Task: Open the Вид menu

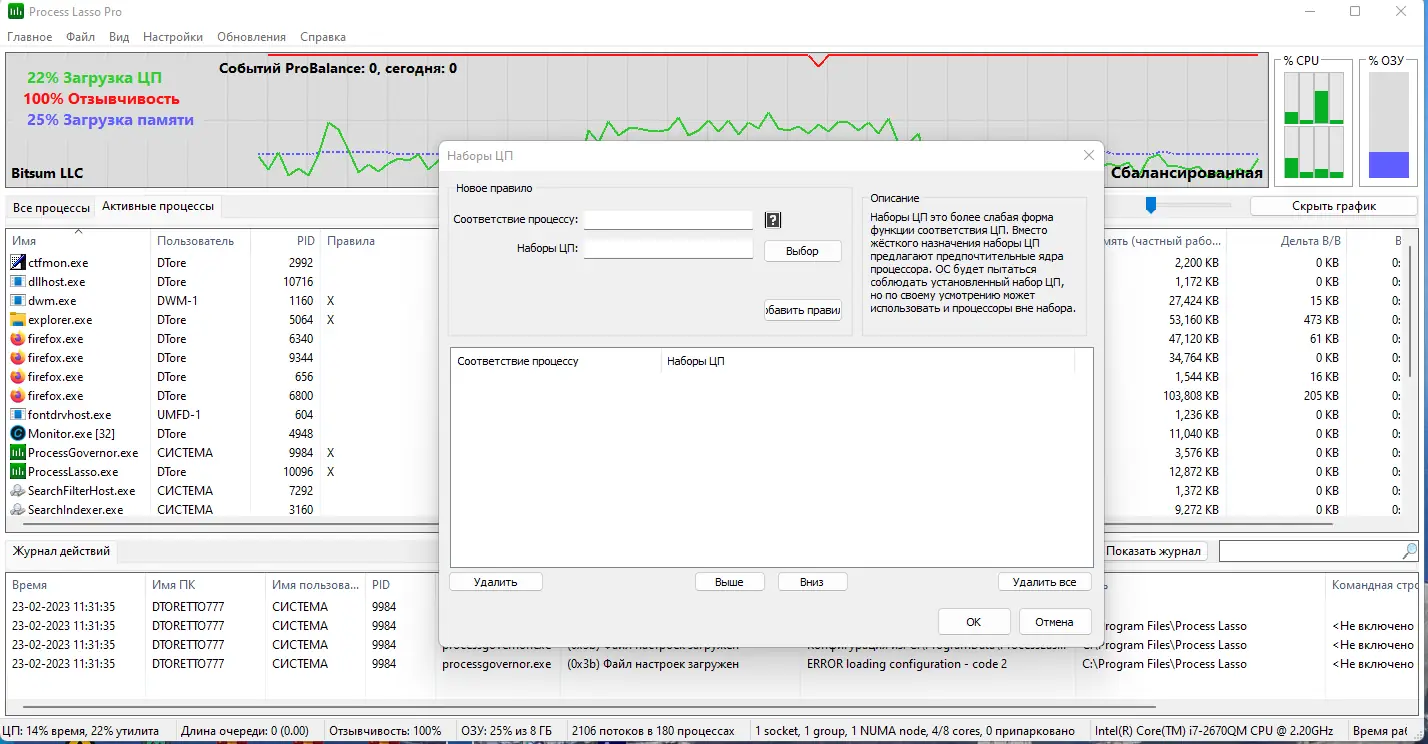Action: pyautogui.click(x=119, y=37)
